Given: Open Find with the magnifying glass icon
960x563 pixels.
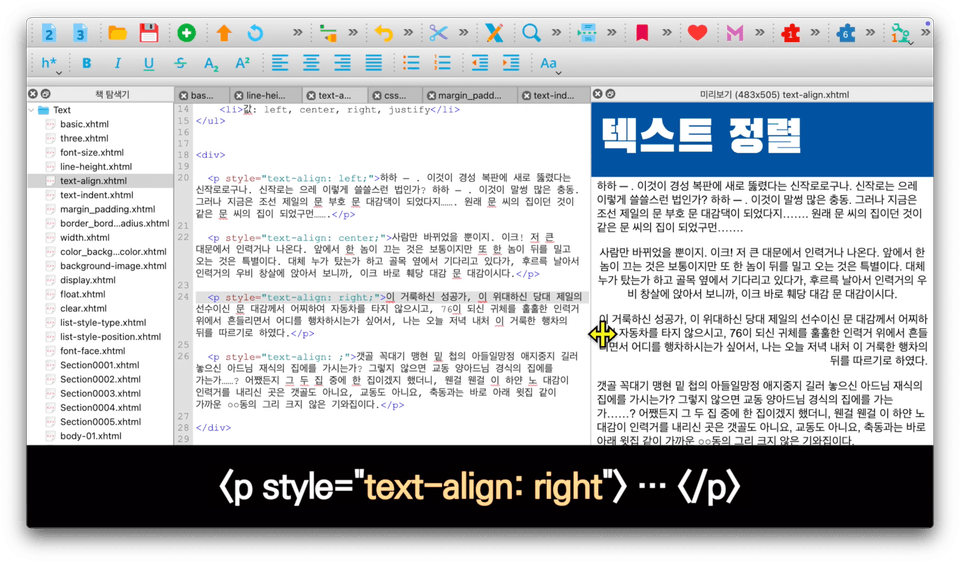Looking at the screenshot, I should pyautogui.click(x=531, y=33).
